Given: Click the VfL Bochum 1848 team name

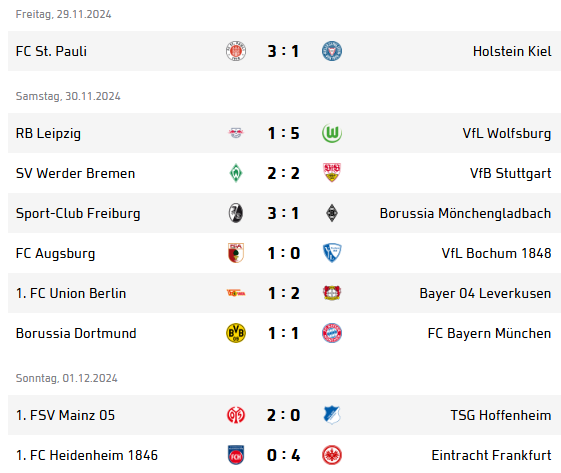Looking at the screenshot, I should coord(496,253).
